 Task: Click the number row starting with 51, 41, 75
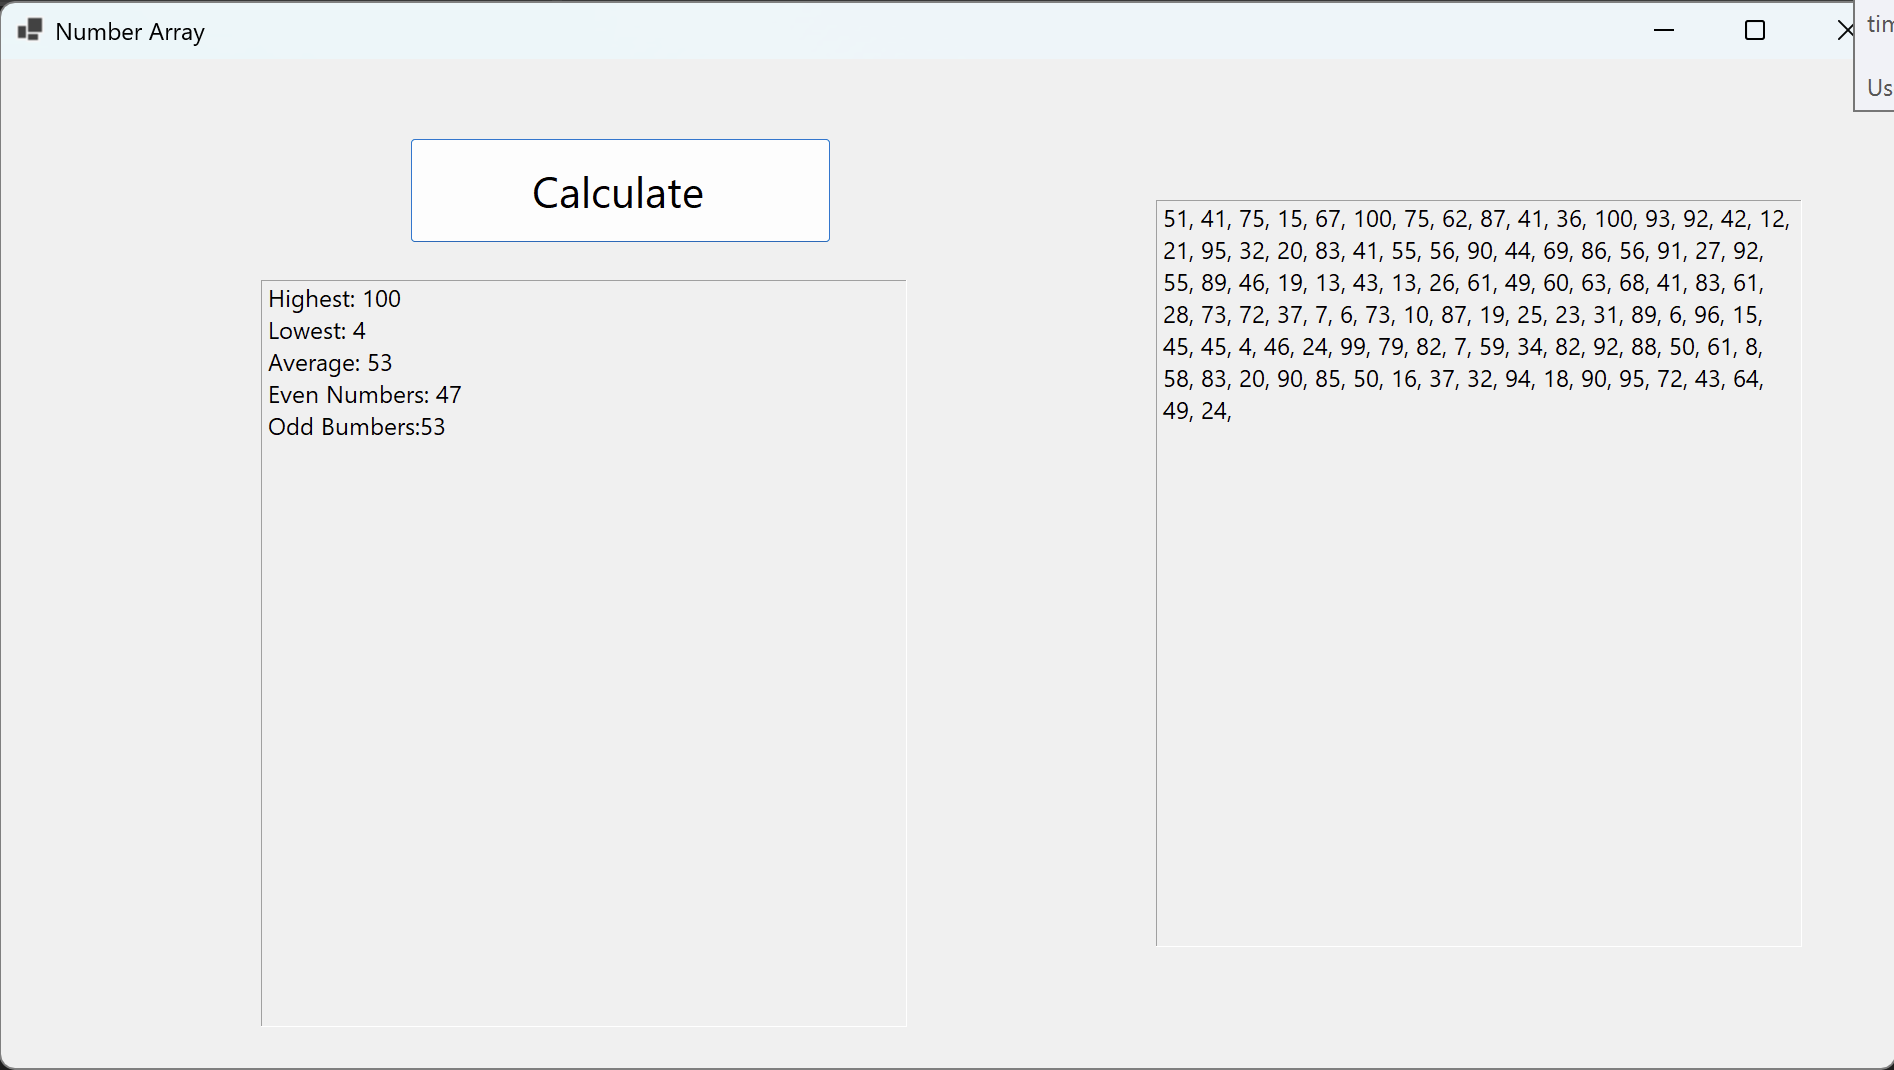(x=1476, y=219)
